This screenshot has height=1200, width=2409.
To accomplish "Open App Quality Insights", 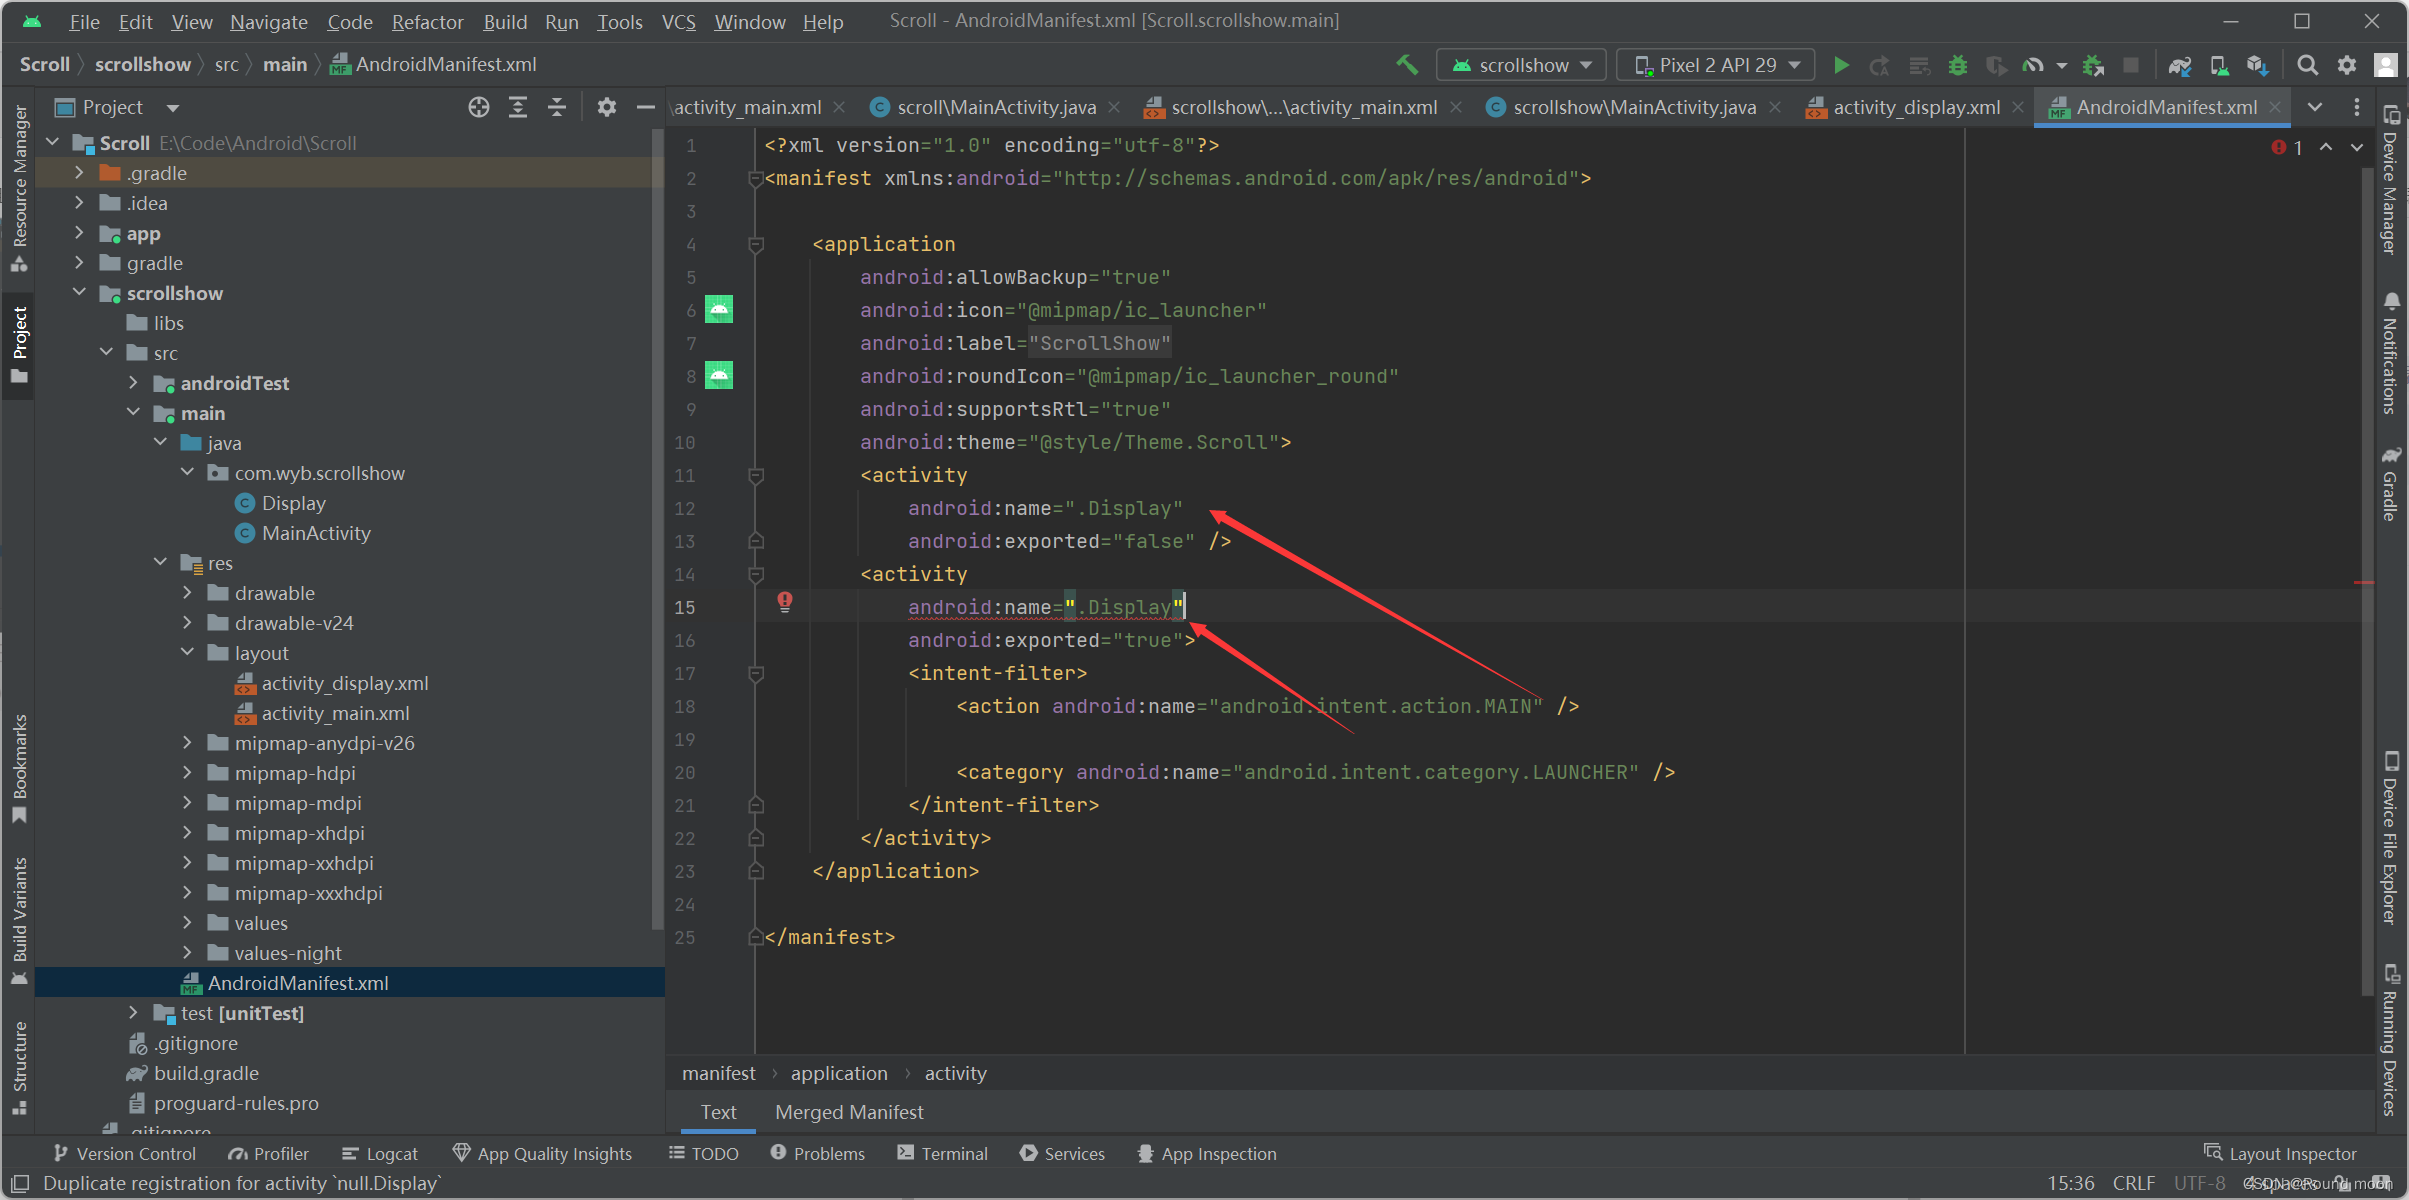I will pos(542,1154).
